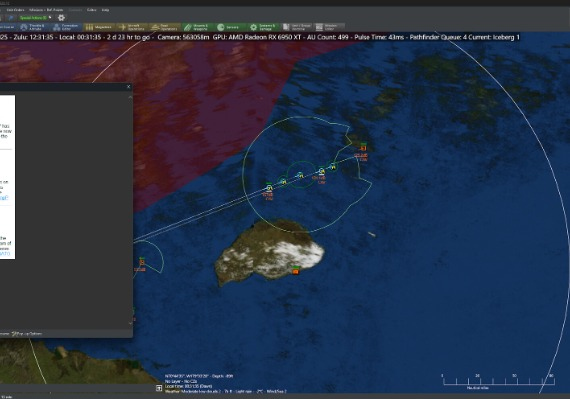Open the Unit Orders menu
The image size is (570, 399).
pos(15,10)
